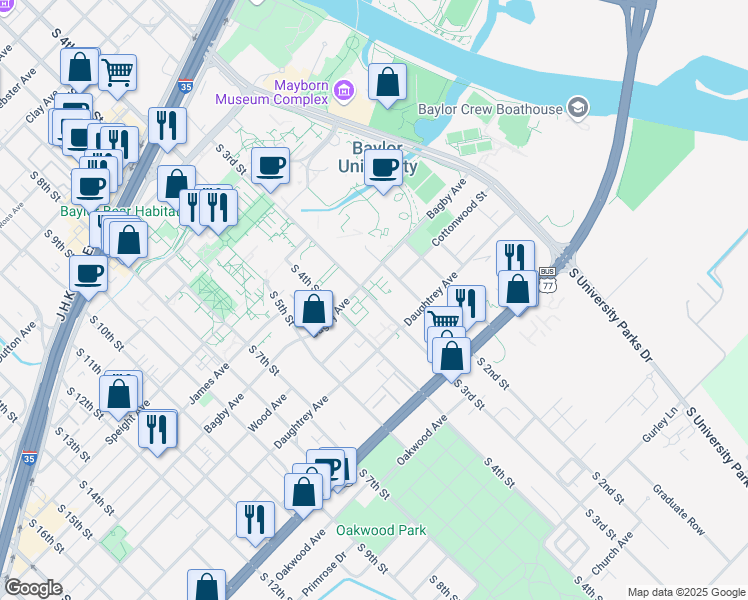Click the shopping bag marker at top left near S 4th
The height and width of the screenshot is (600, 748).
[80, 68]
